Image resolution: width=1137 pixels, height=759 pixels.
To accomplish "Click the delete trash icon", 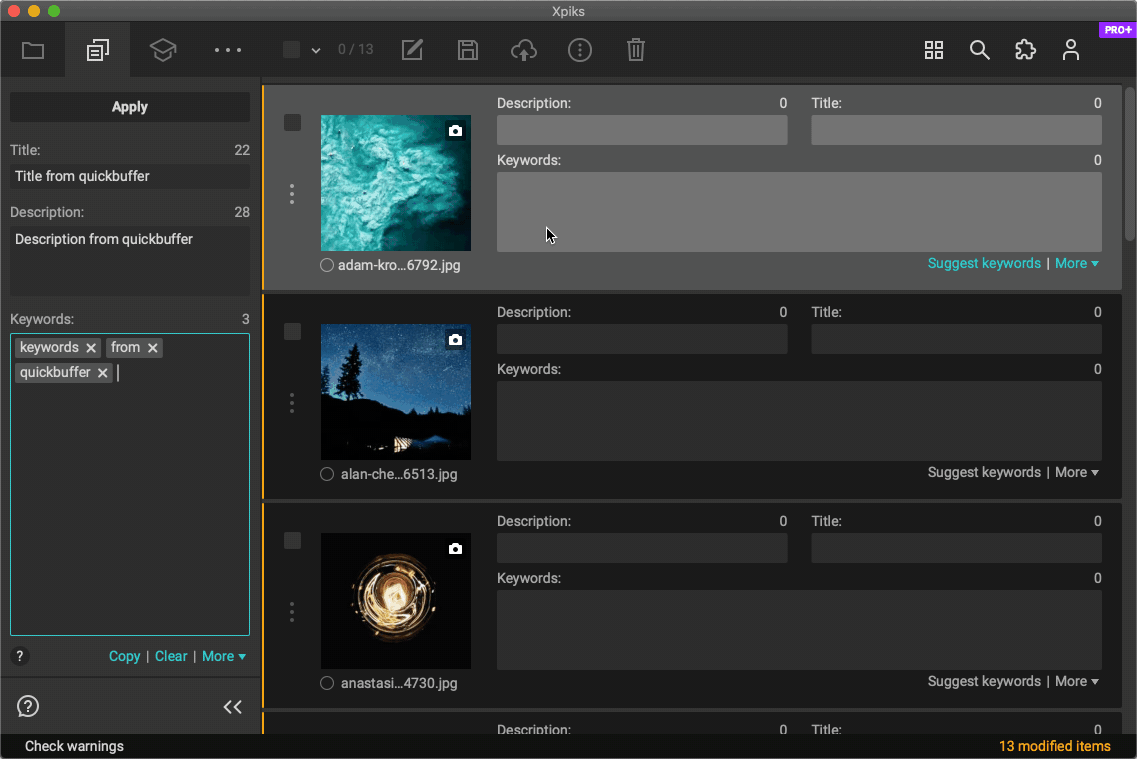I will pos(635,49).
